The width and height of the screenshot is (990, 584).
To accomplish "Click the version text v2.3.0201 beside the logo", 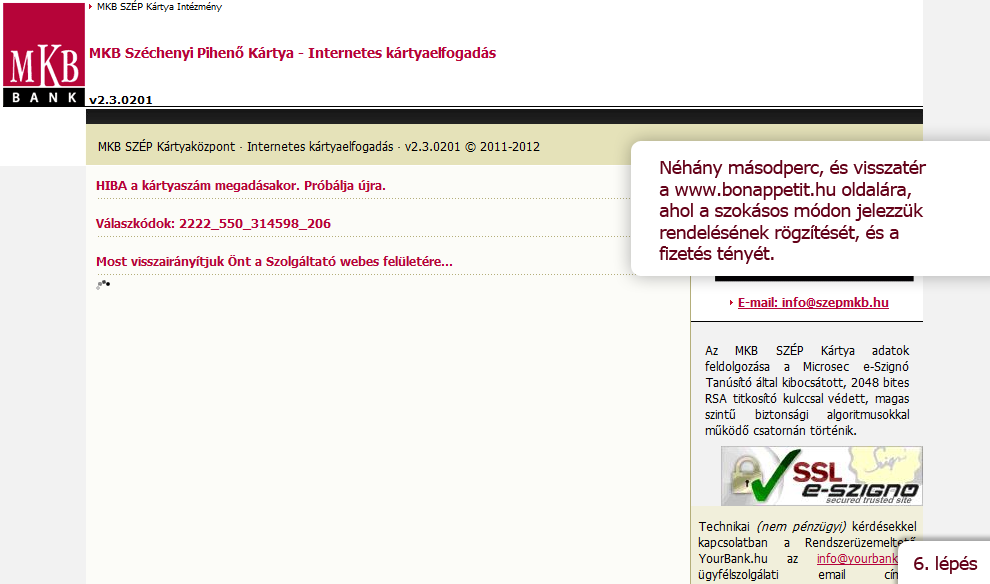I will coord(121,100).
